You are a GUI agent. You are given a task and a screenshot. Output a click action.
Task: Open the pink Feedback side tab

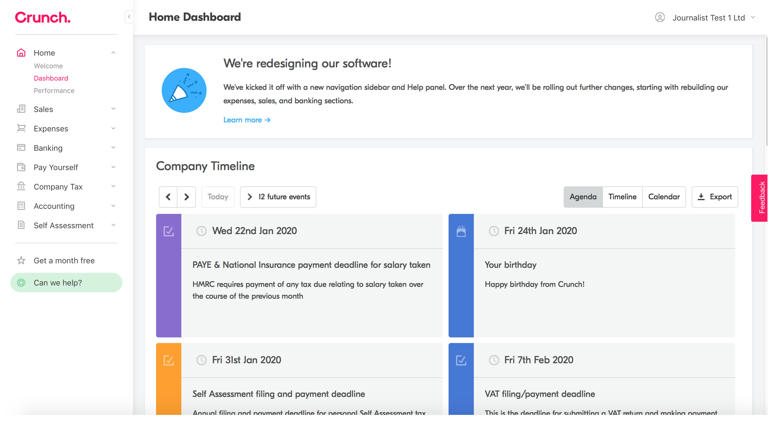tap(760, 198)
